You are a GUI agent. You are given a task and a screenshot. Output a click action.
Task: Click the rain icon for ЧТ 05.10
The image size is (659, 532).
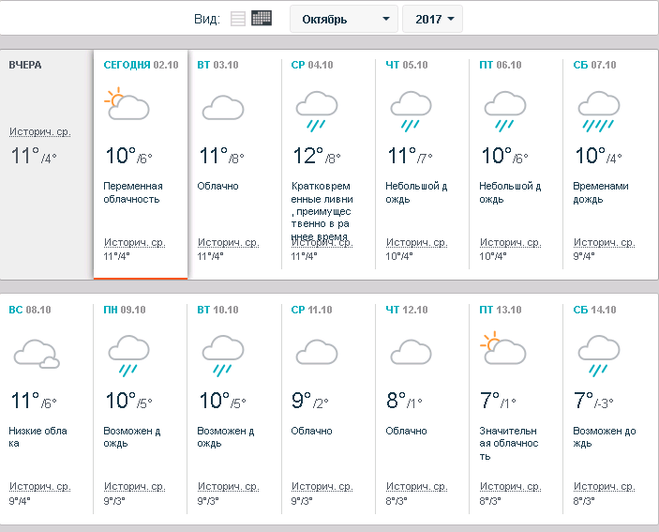[410, 110]
